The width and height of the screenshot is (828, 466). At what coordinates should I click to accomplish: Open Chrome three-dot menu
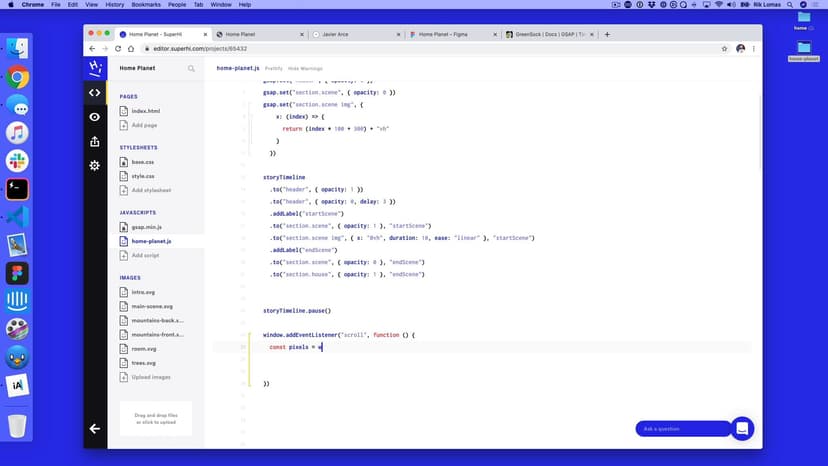click(755, 48)
